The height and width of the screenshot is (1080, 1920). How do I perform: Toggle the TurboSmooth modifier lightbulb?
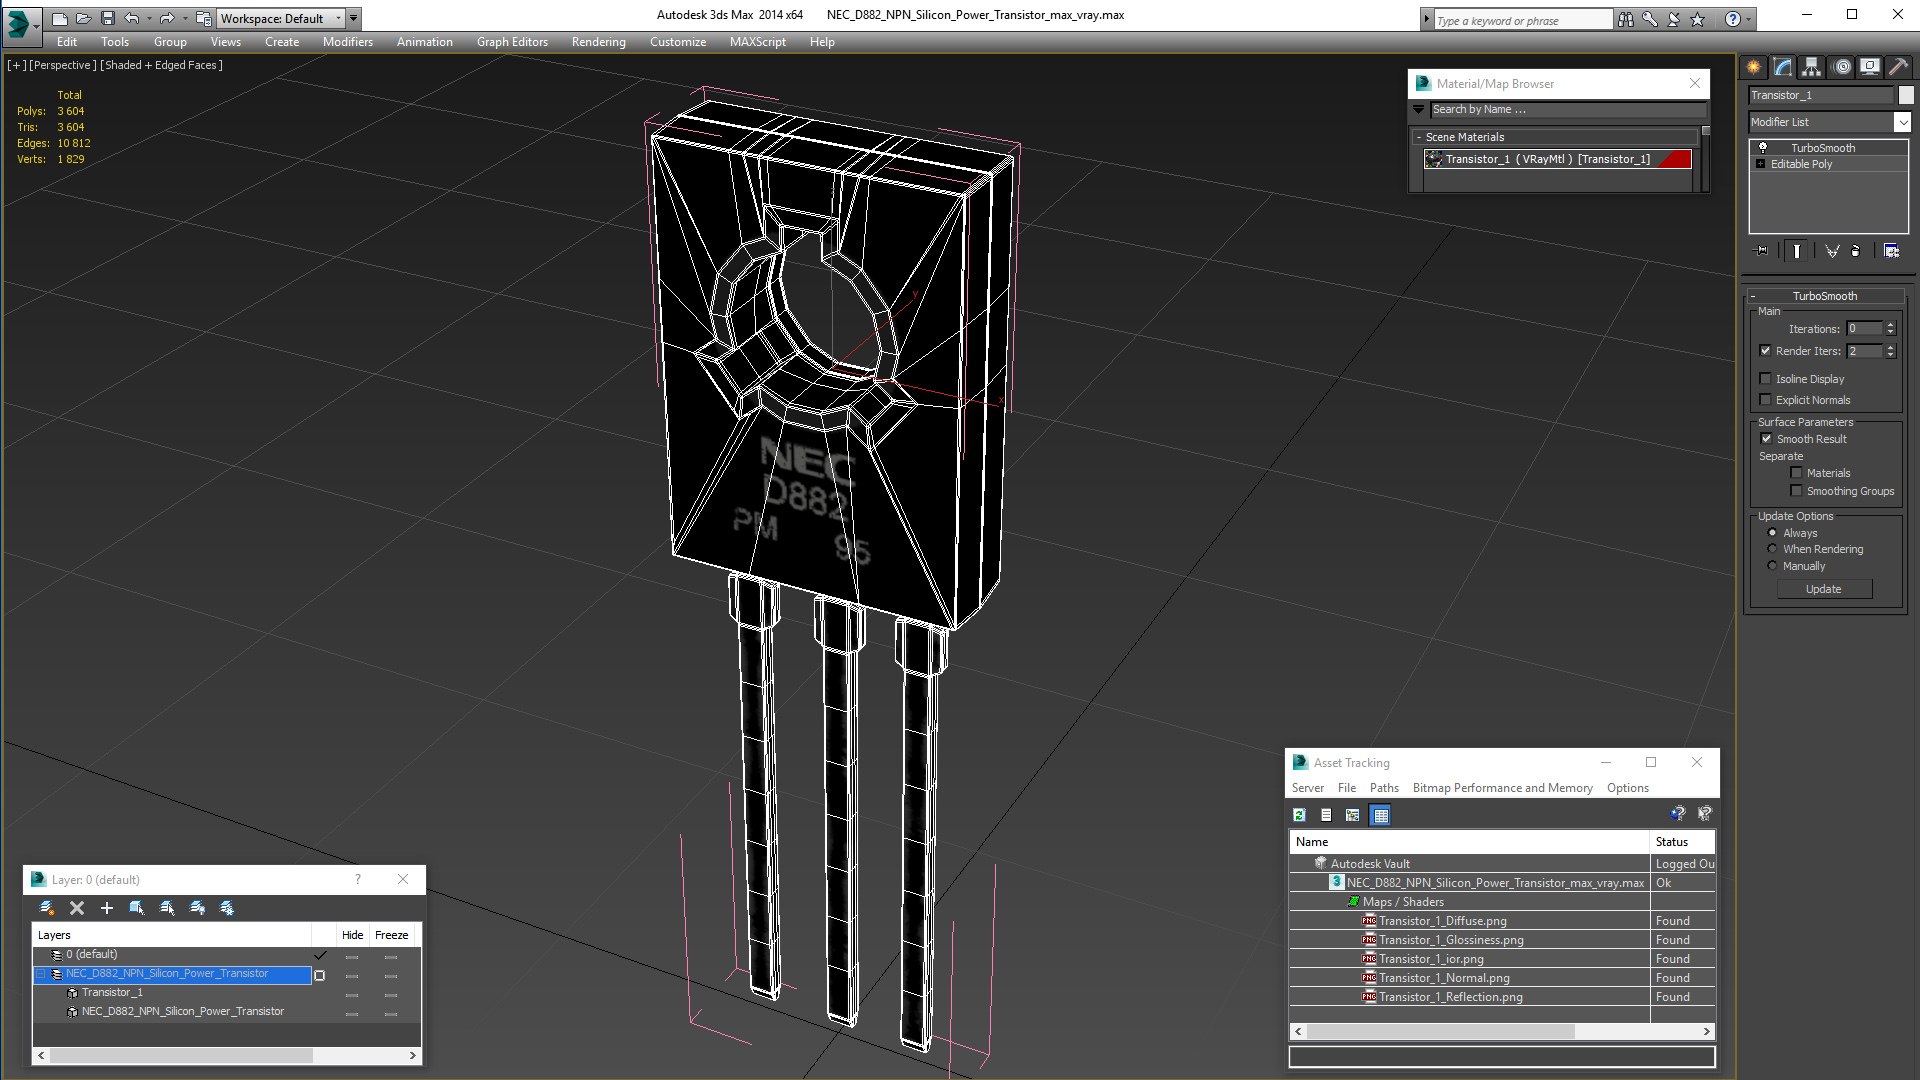point(1763,148)
